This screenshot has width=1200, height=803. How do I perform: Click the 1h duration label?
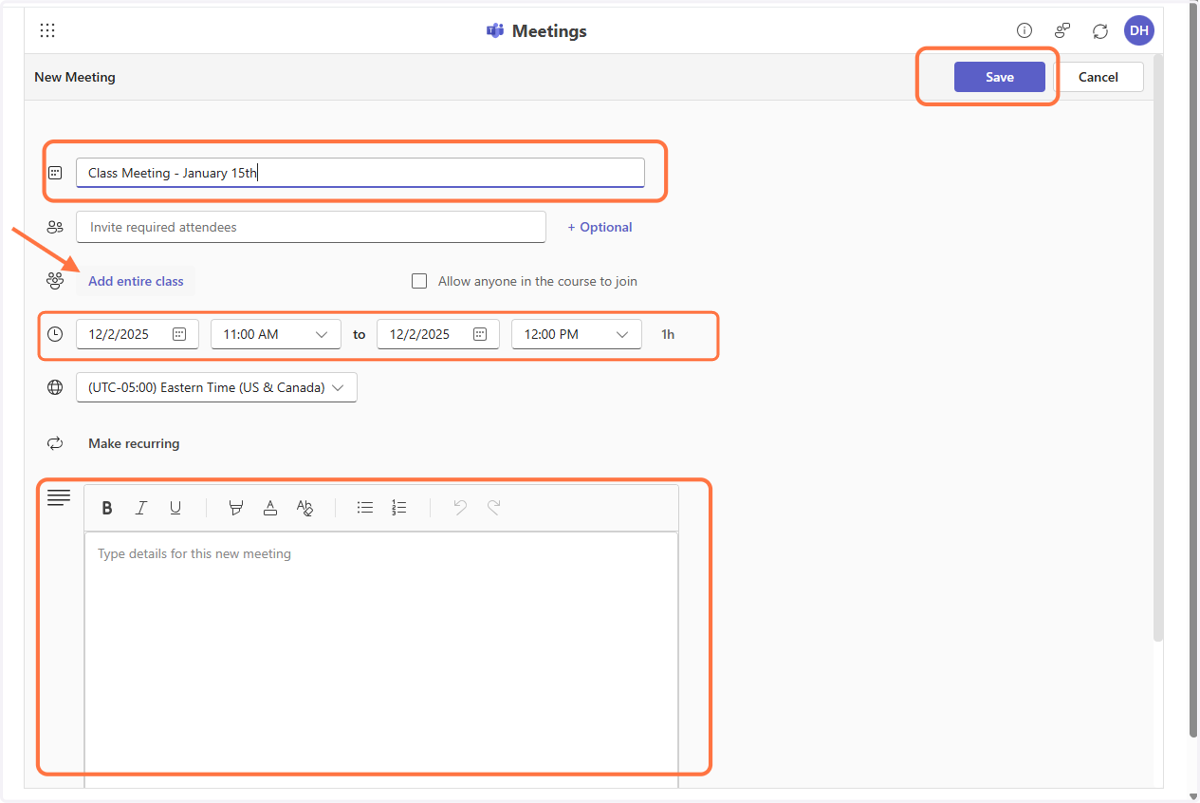668,334
